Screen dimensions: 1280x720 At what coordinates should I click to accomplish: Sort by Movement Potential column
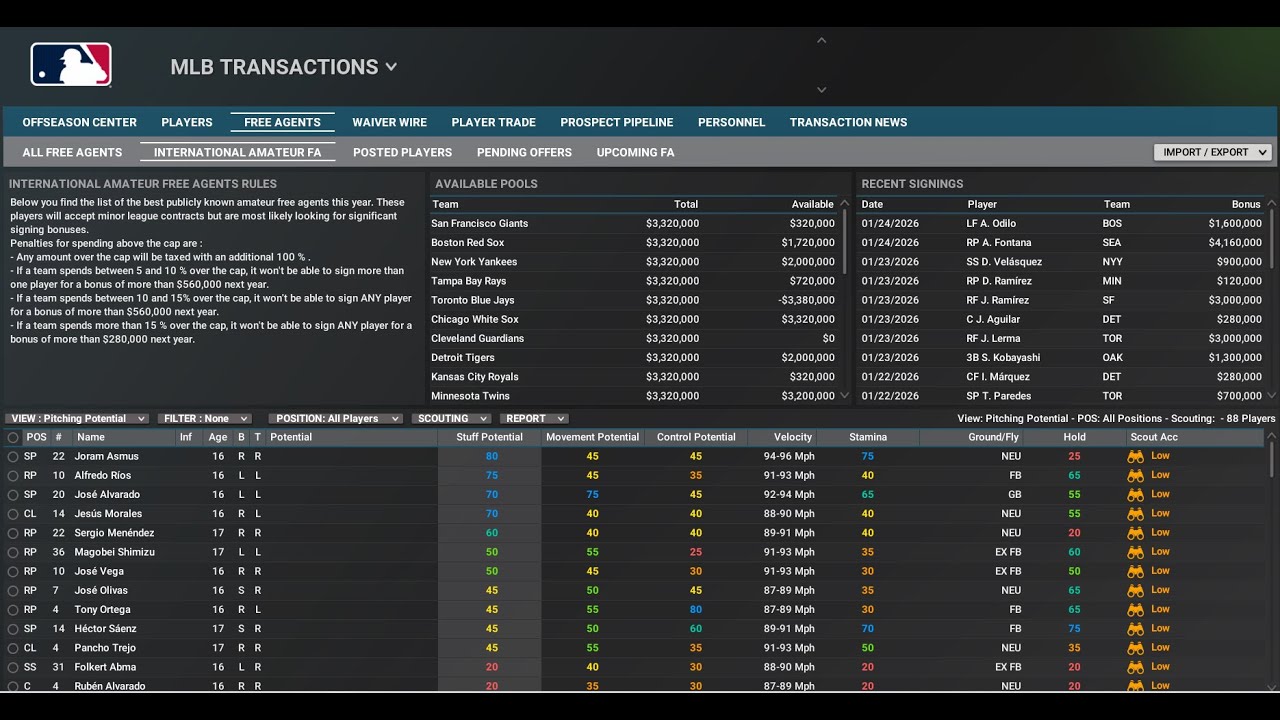[592, 437]
